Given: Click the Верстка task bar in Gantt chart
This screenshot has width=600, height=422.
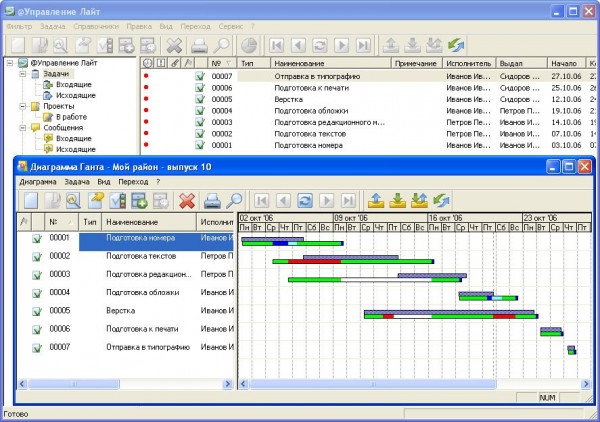Looking at the screenshot, I should click(451, 314).
